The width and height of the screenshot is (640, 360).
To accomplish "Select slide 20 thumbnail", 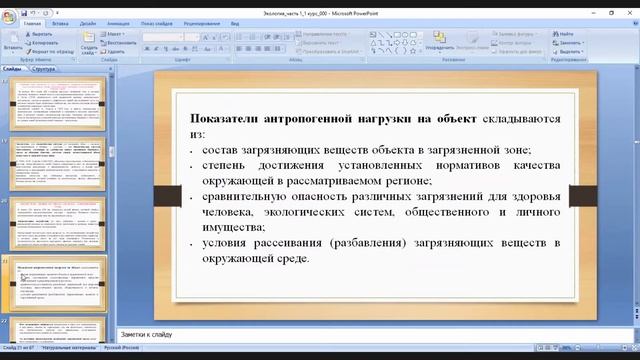I will click(x=58, y=224).
